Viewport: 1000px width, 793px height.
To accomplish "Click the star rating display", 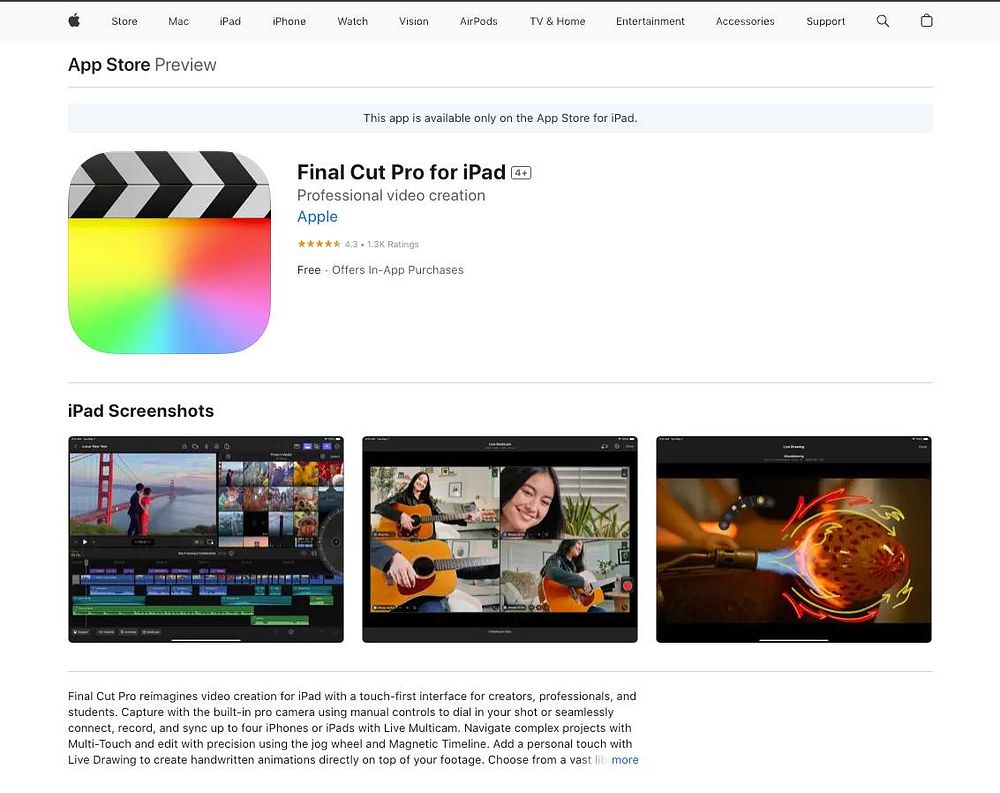I will 319,244.
